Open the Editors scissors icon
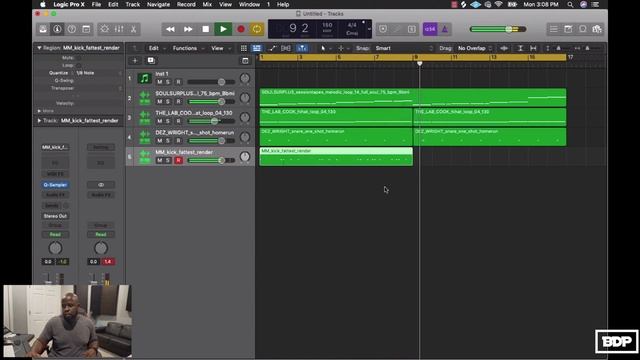Image resolution: width=640 pixels, height=360 pixels. tap(133, 29)
